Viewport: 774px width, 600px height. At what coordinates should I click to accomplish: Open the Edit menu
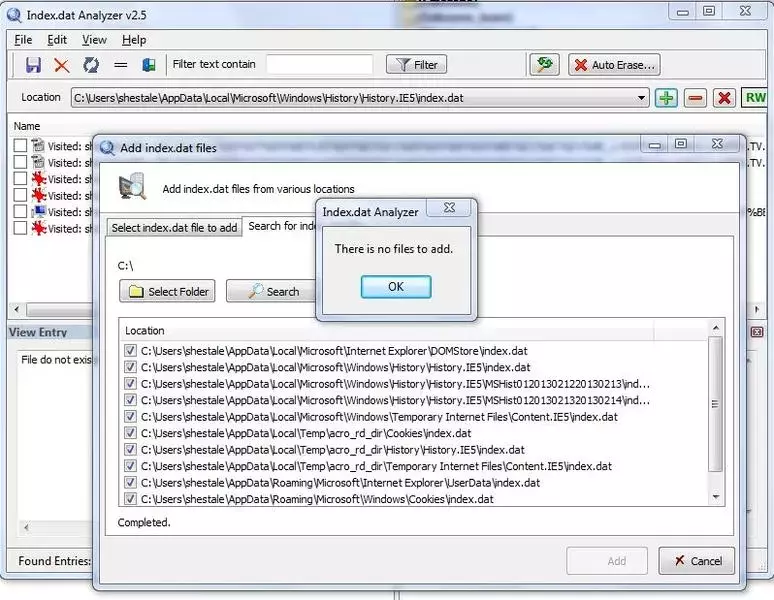coord(57,39)
